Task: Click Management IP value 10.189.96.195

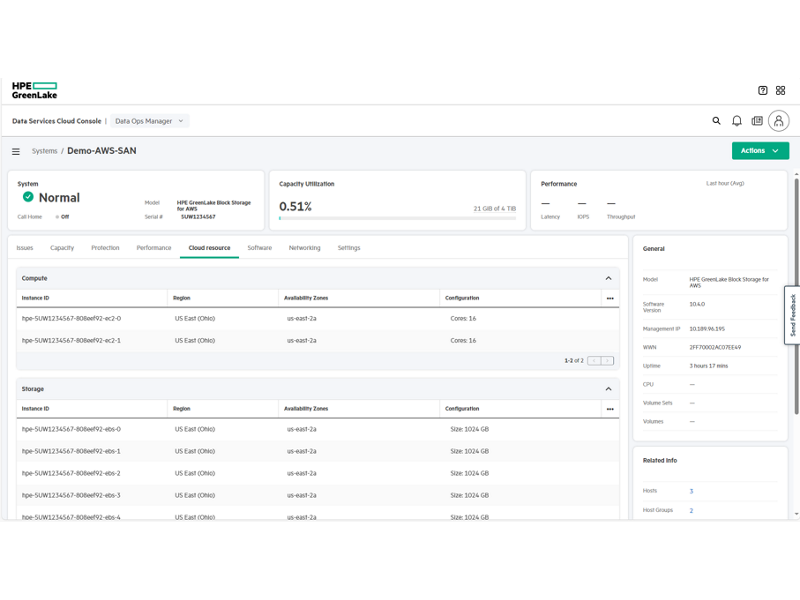Action: 707,329
